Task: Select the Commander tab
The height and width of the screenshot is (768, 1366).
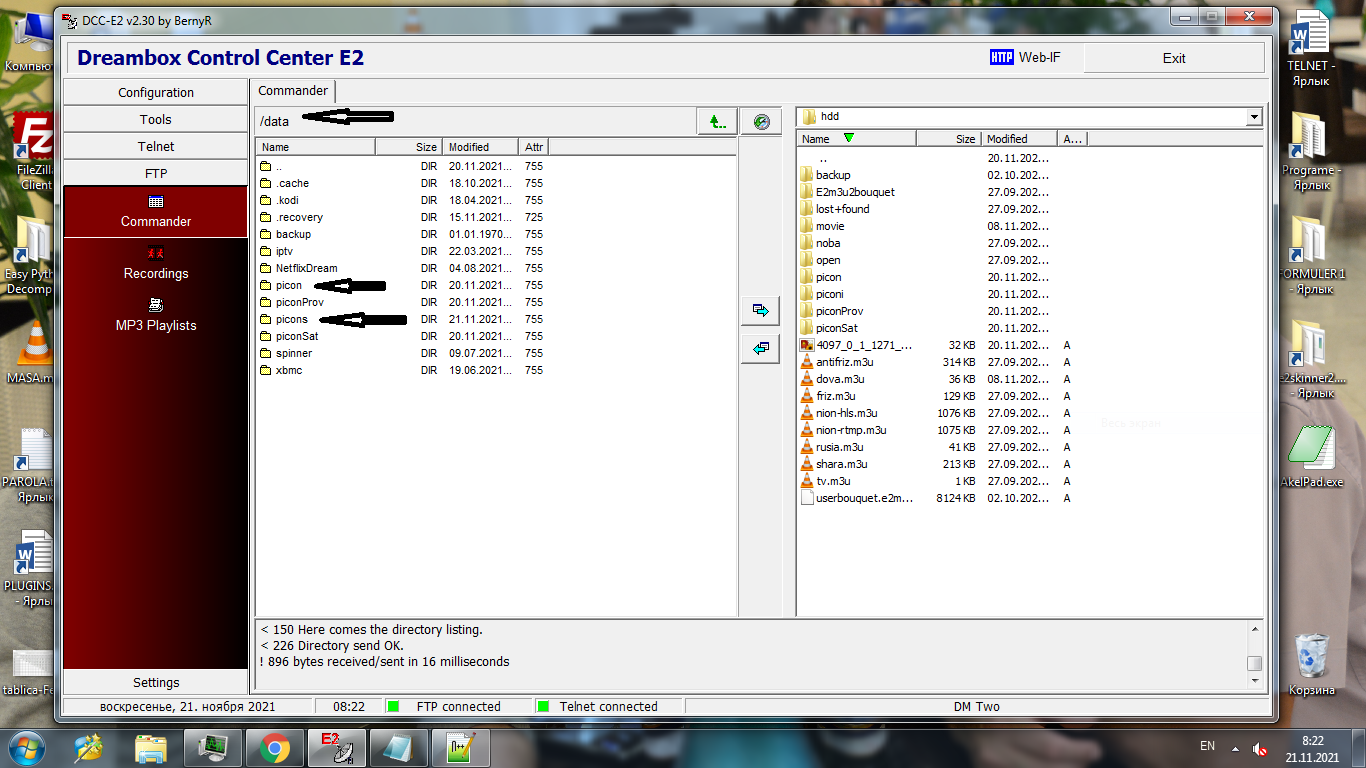Action: coord(293,91)
